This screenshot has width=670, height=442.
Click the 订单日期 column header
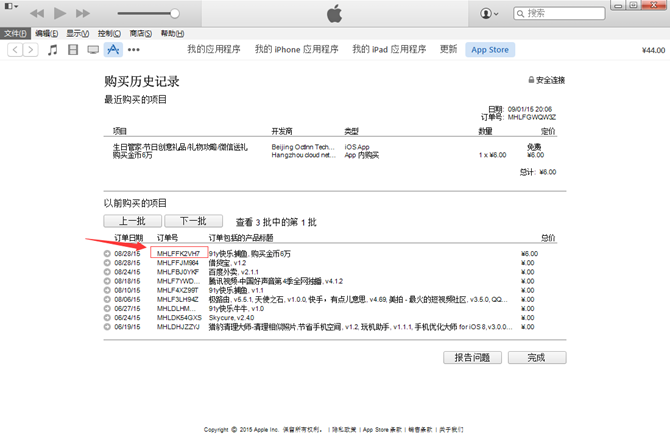coord(129,238)
